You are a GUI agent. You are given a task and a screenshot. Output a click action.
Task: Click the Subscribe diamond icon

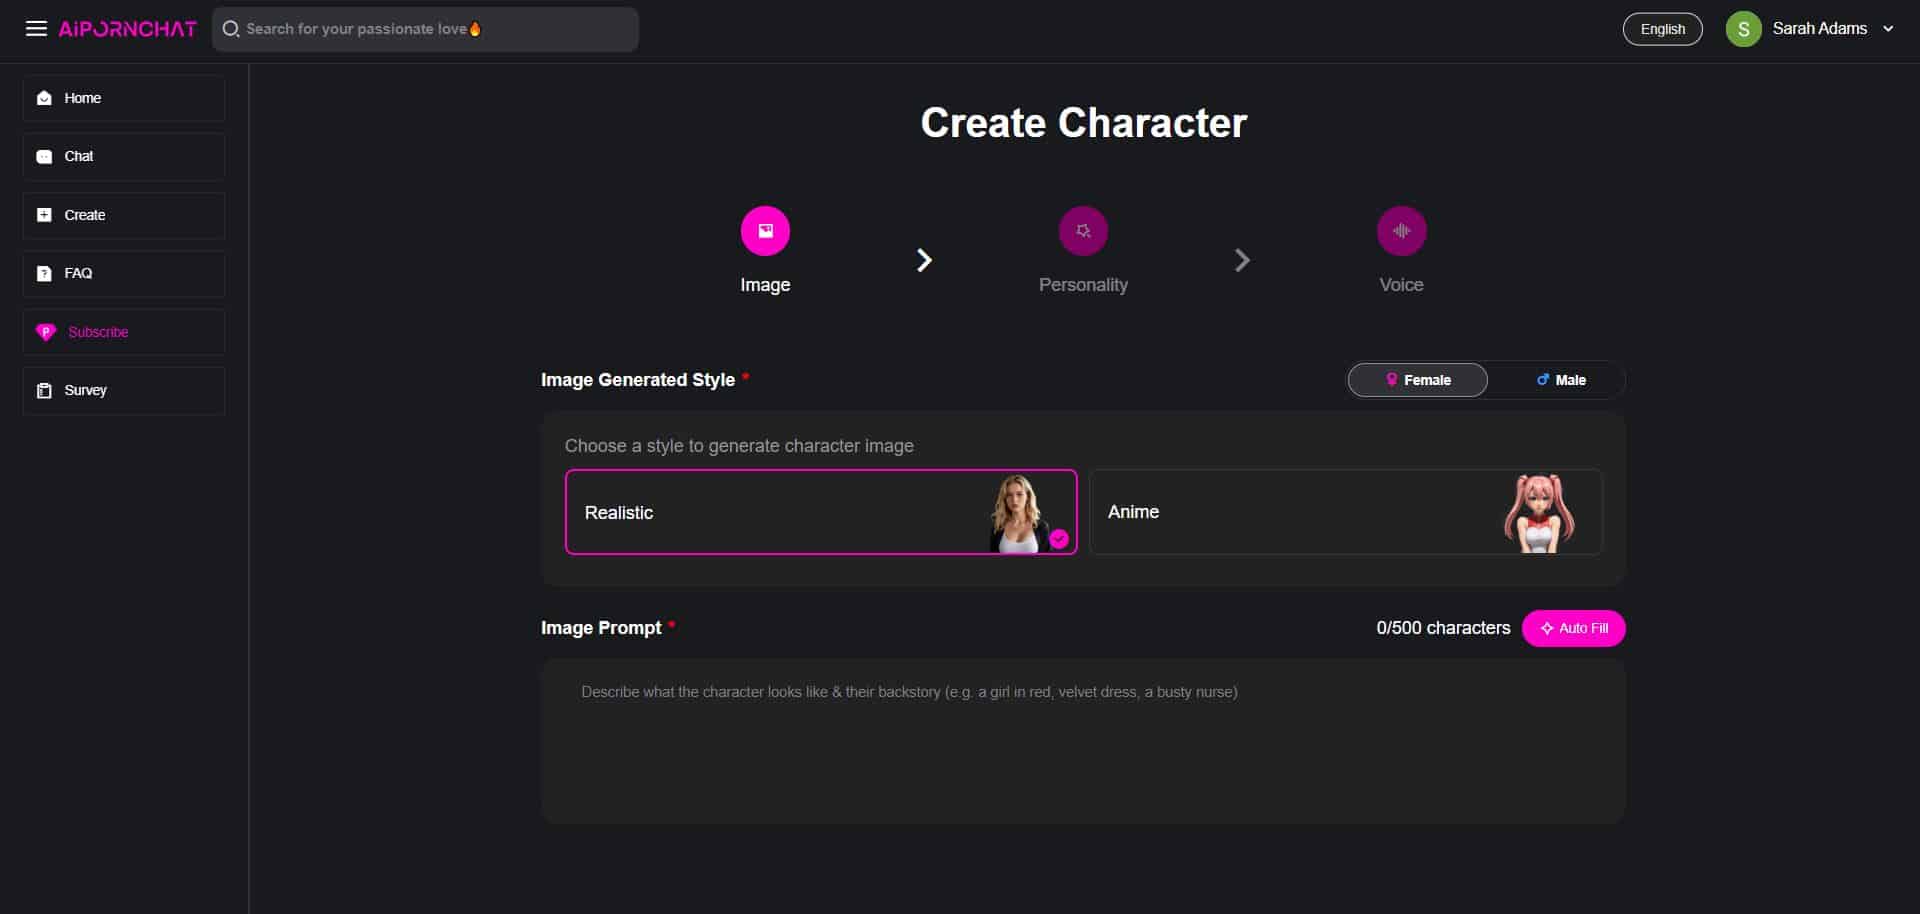pos(46,332)
